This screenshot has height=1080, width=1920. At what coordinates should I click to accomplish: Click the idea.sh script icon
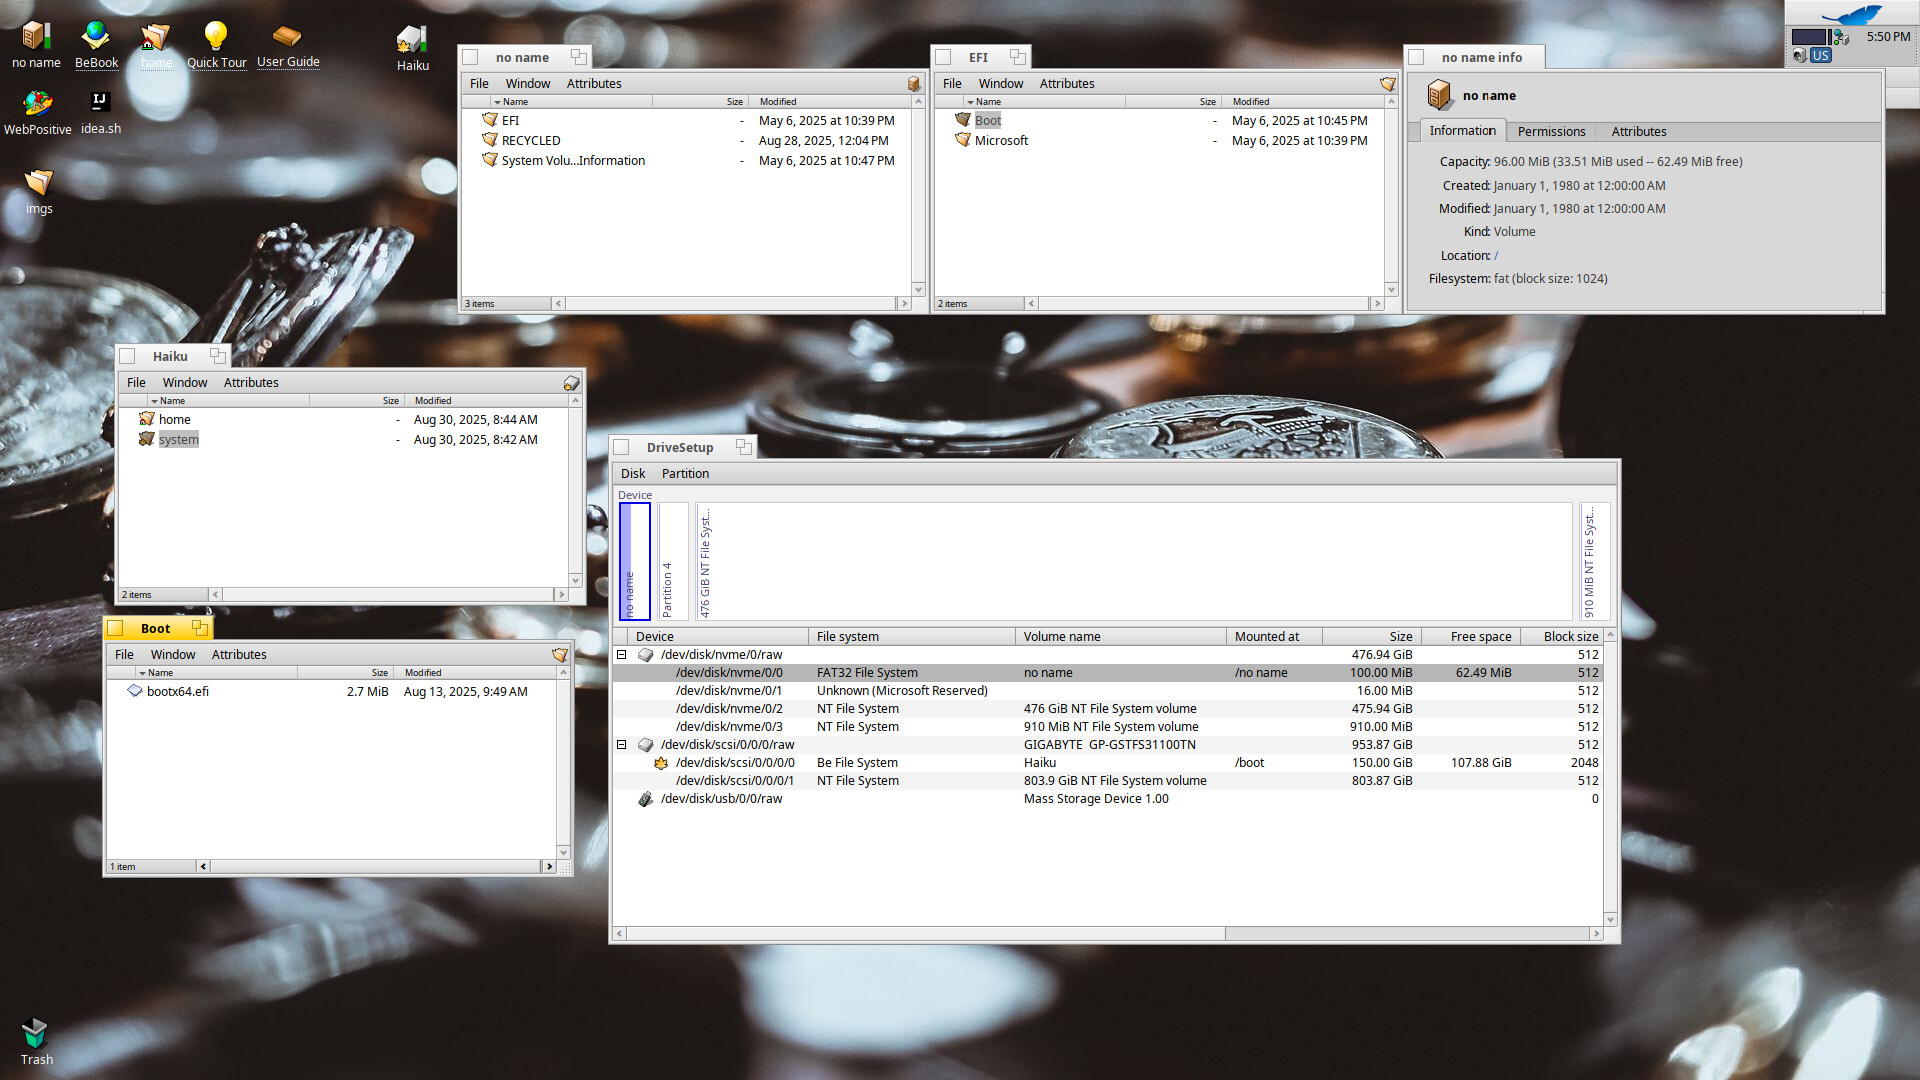[100, 103]
